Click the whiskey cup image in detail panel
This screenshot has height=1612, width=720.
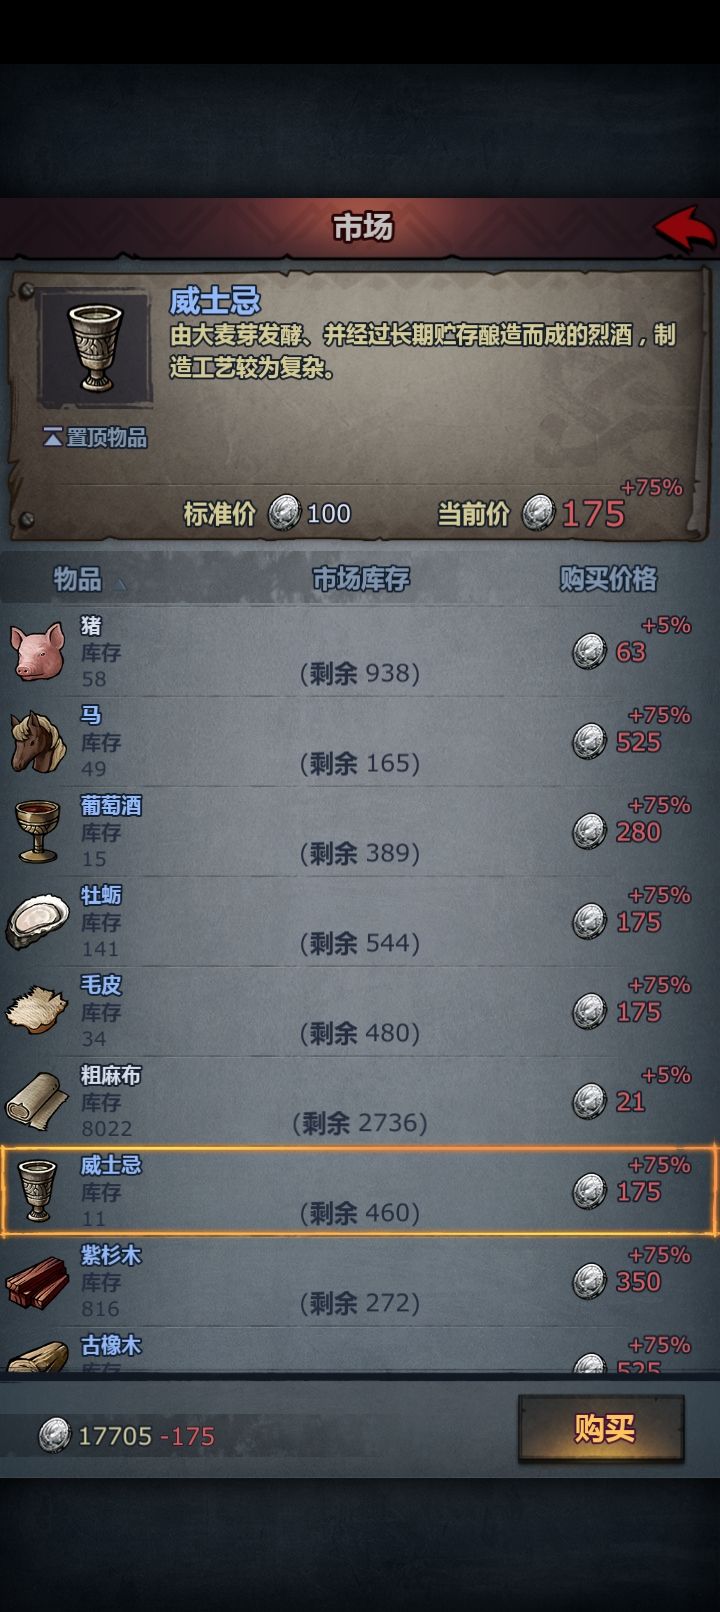[95, 349]
